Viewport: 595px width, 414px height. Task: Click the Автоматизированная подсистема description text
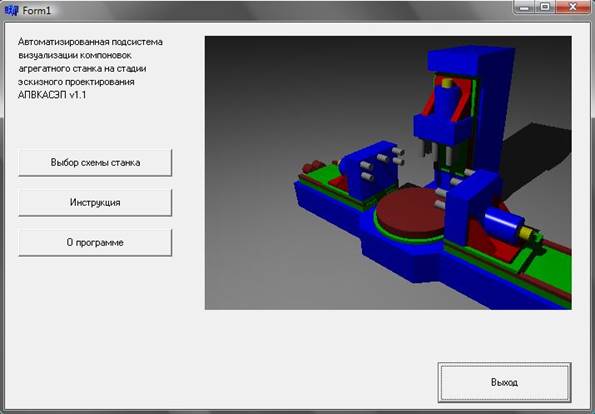(90, 62)
